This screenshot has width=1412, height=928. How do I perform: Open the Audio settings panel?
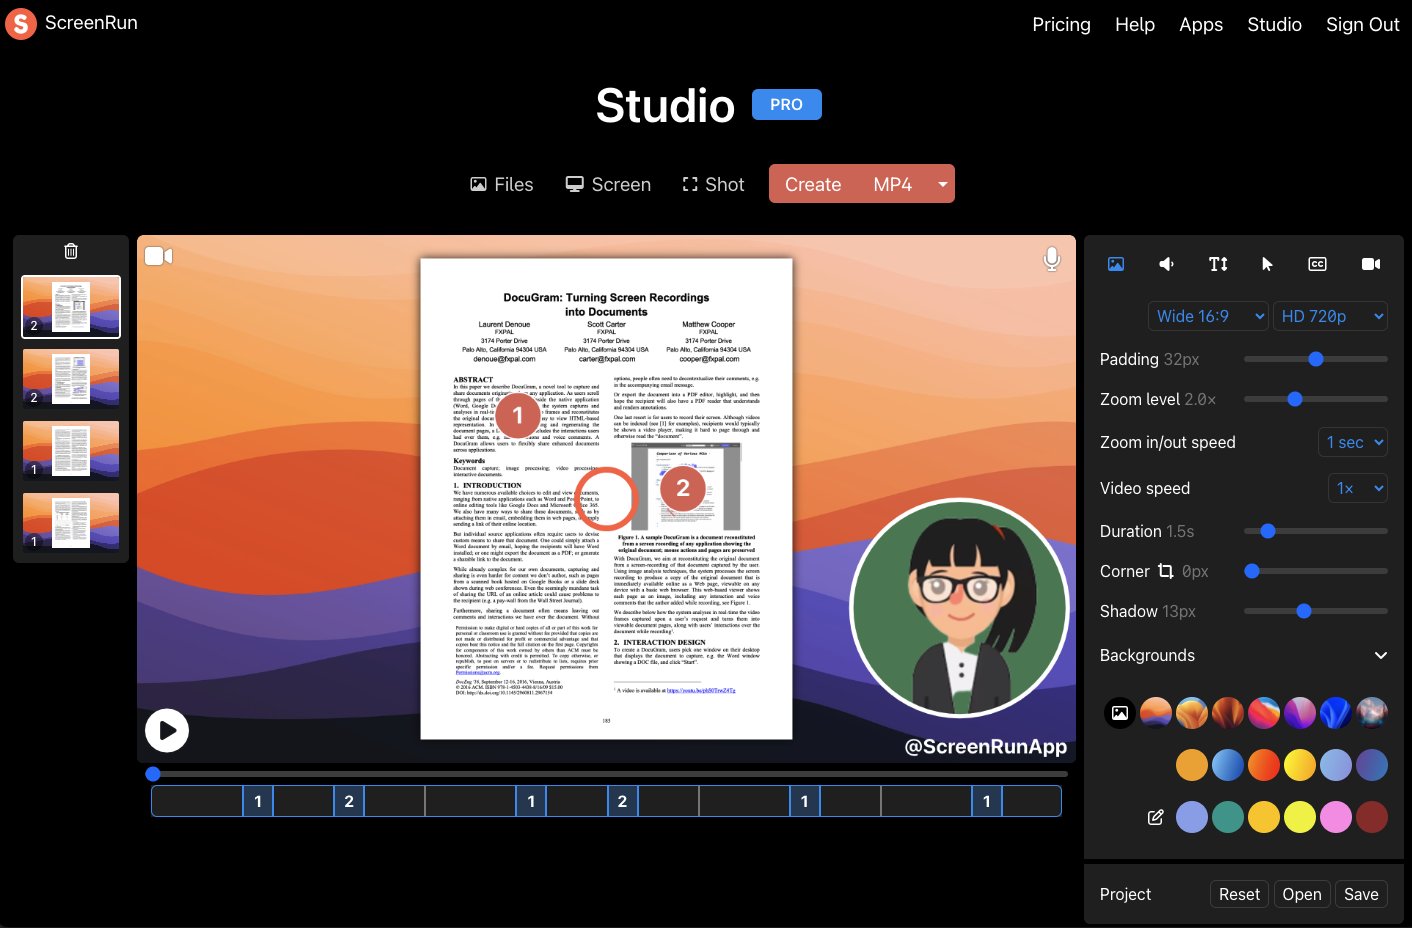[1166, 264]
